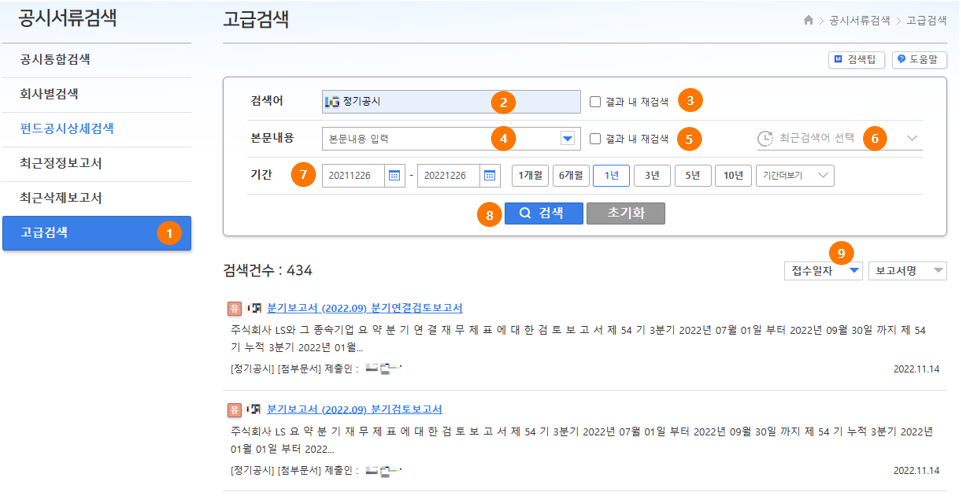Click the 초기화 reset button
This screenshot has width=961, height=502.
pos(626,213)
